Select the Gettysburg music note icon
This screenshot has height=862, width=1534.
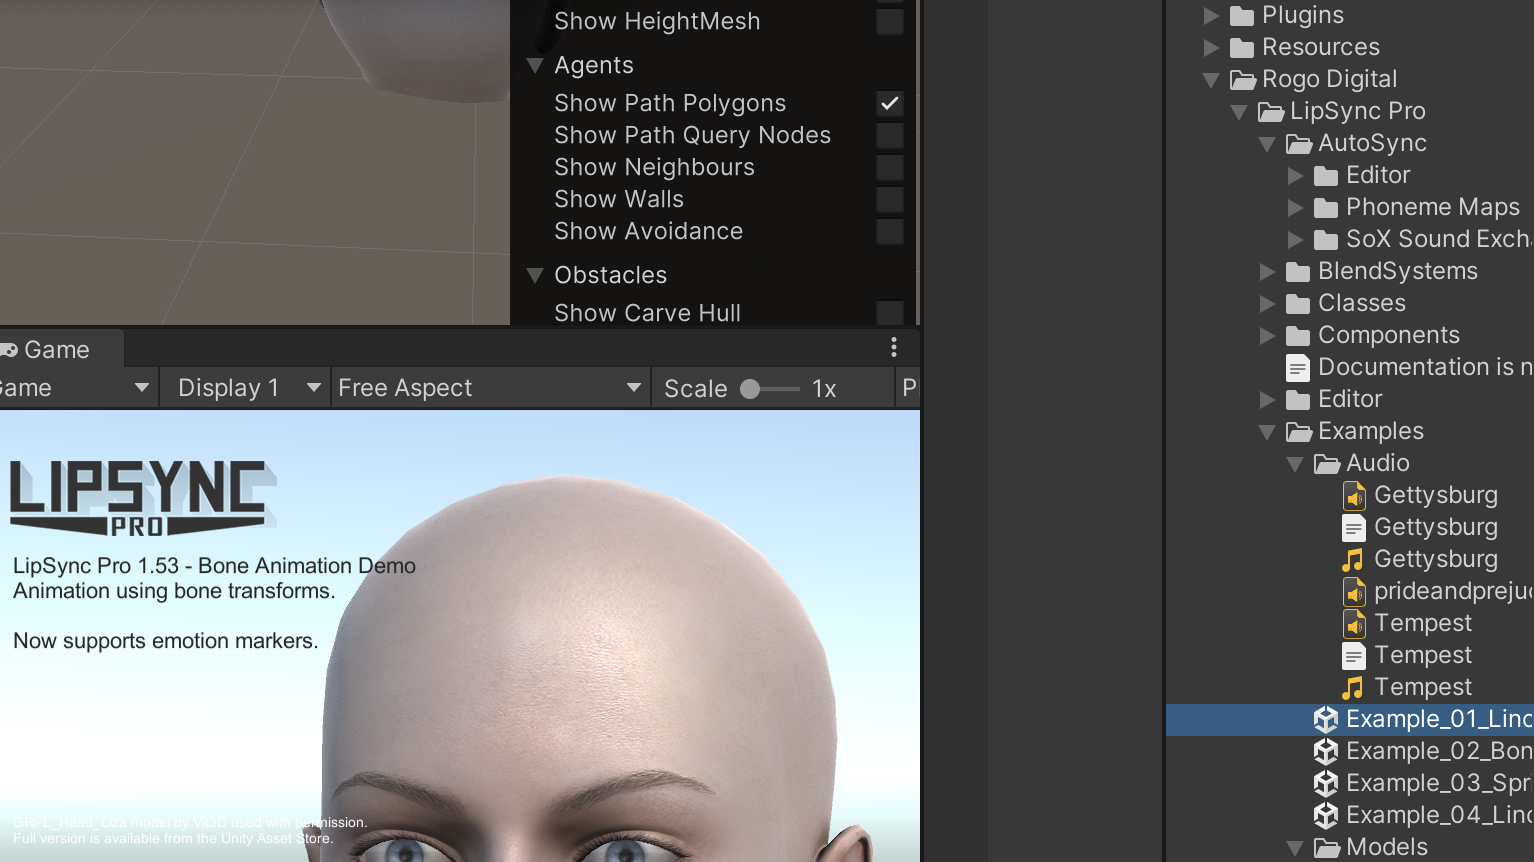click(1353, 559)
